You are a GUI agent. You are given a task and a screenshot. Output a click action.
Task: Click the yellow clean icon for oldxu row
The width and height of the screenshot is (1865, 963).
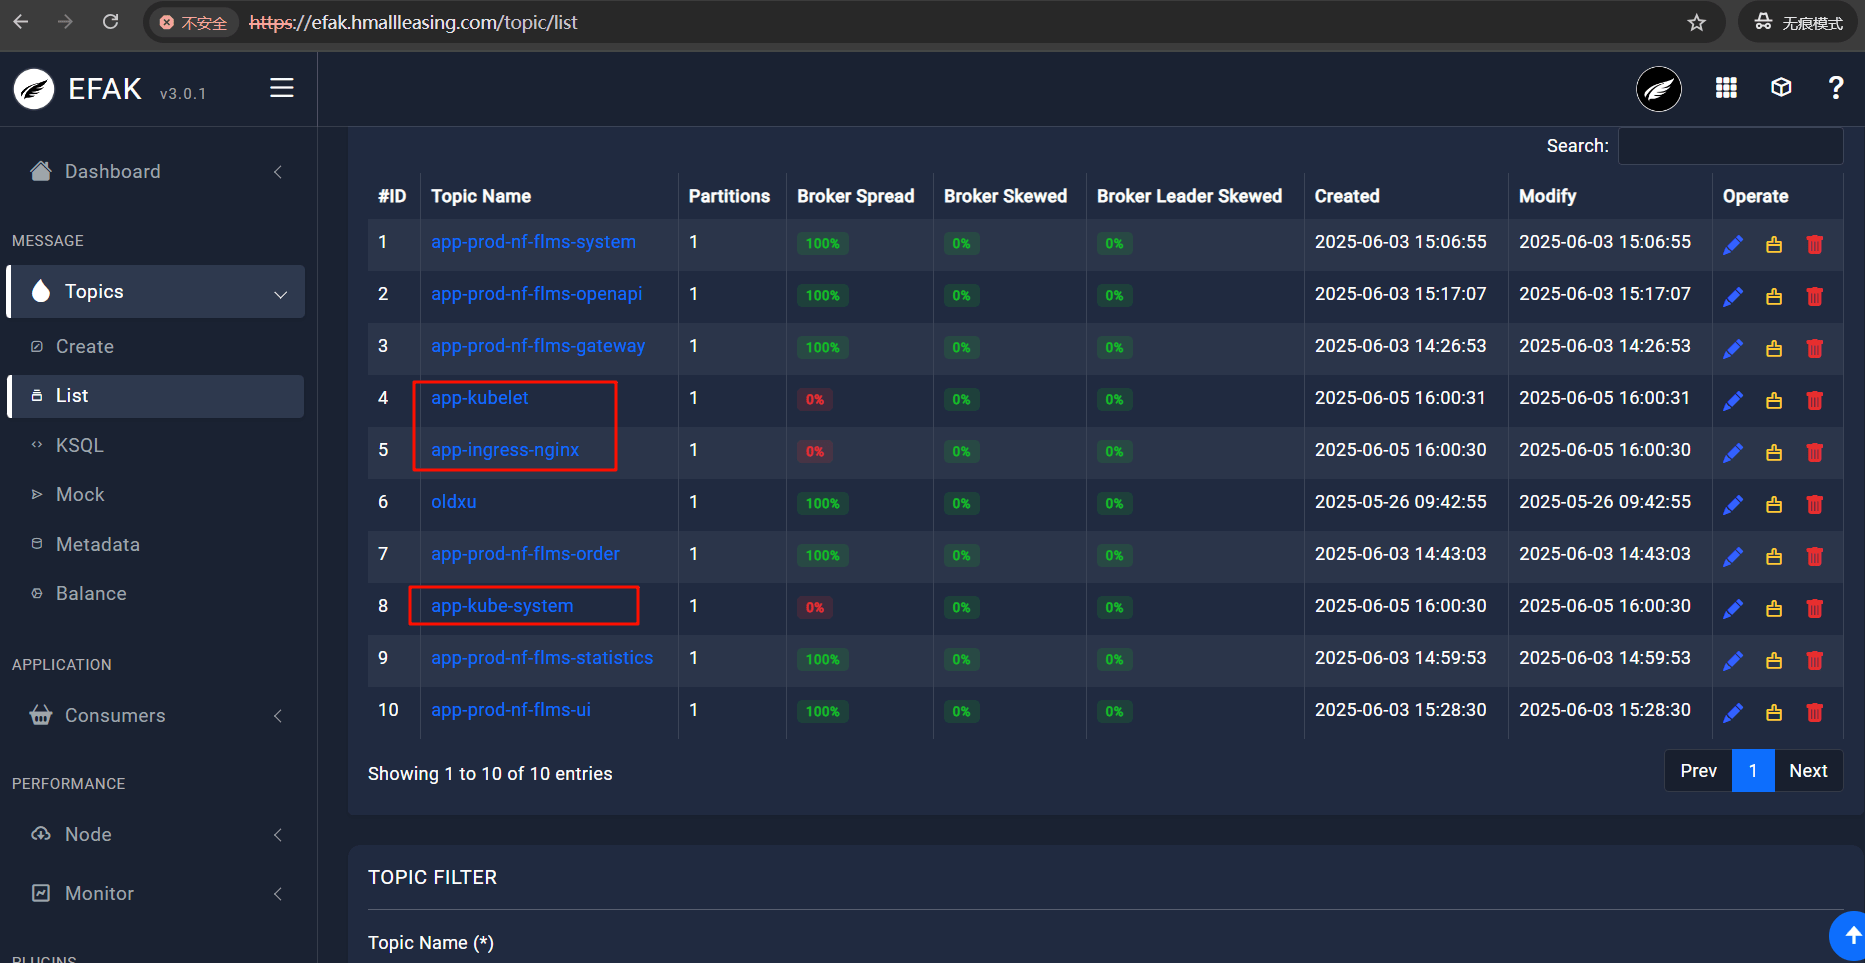[x=1774, y=505]
